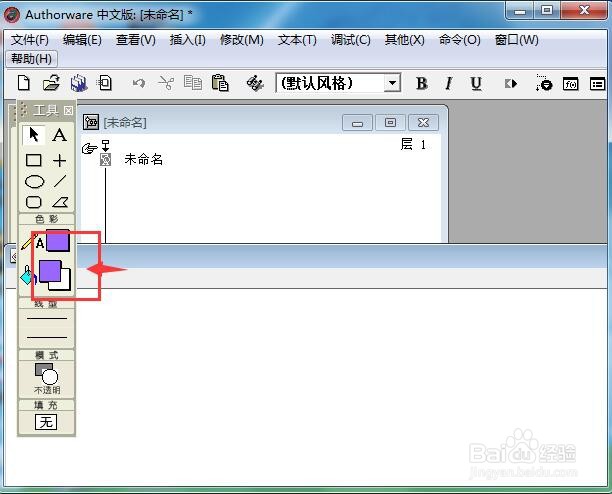Toggle Italic formatting
This screenshot has width=612, height=494.
448,84
